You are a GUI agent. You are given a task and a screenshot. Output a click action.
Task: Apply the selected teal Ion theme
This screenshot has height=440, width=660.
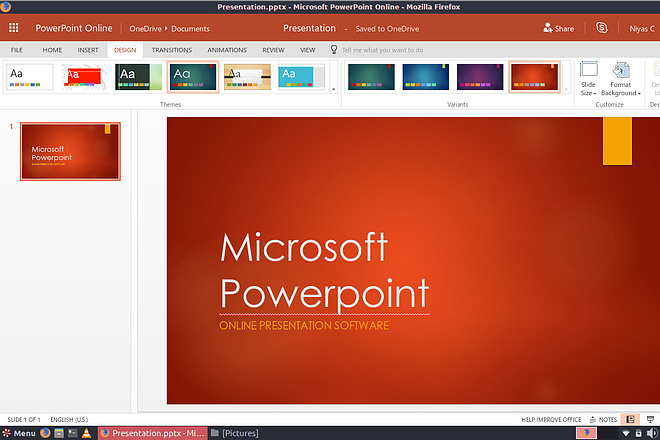click(193, 77)
